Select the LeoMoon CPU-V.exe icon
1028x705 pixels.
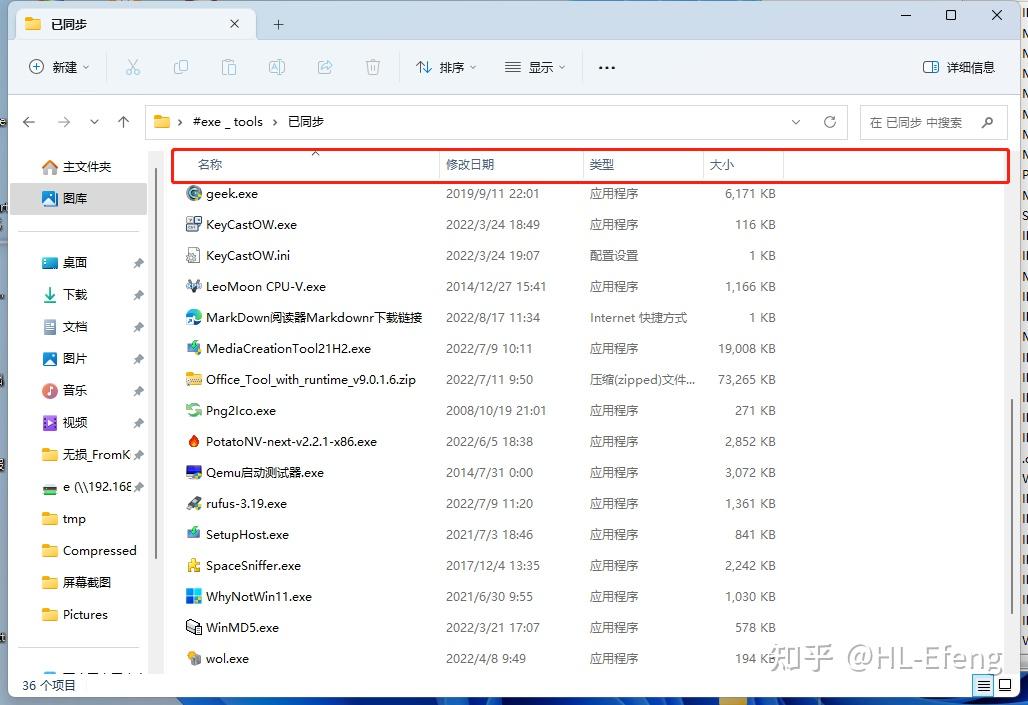[193, 286]
